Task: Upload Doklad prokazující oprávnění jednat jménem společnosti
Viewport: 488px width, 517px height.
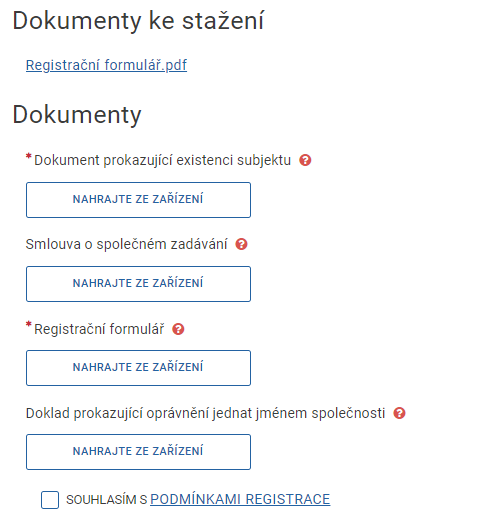Action: pyautogui.click(x=138, y=452)
